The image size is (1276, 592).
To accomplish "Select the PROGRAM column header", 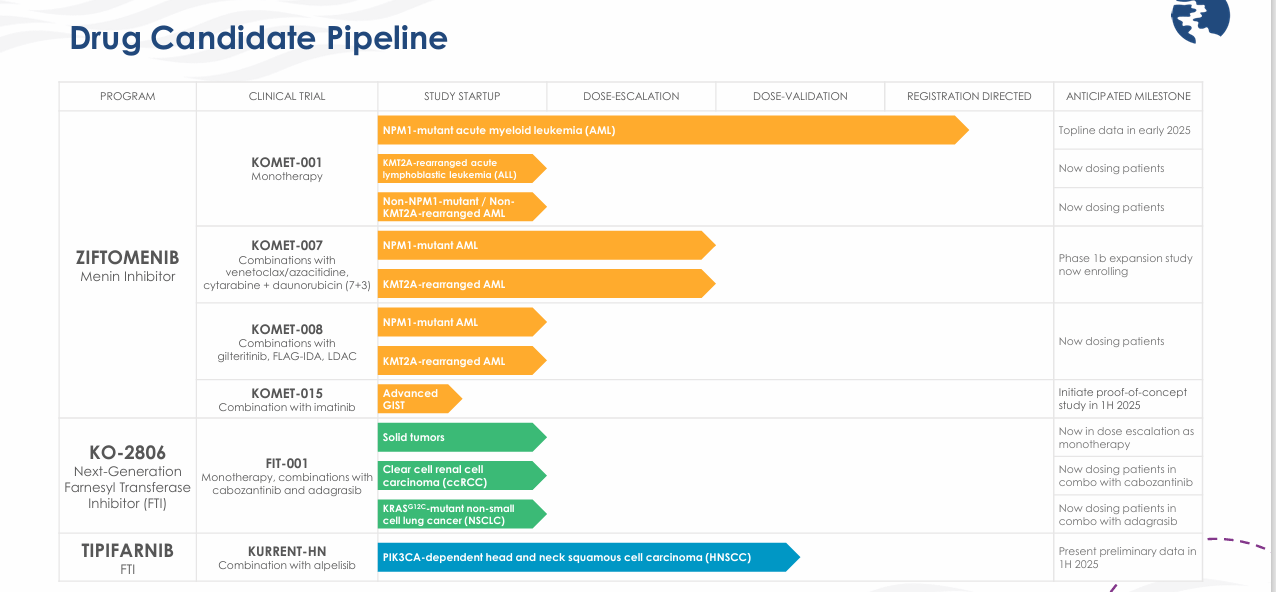I will coord(128,96).
